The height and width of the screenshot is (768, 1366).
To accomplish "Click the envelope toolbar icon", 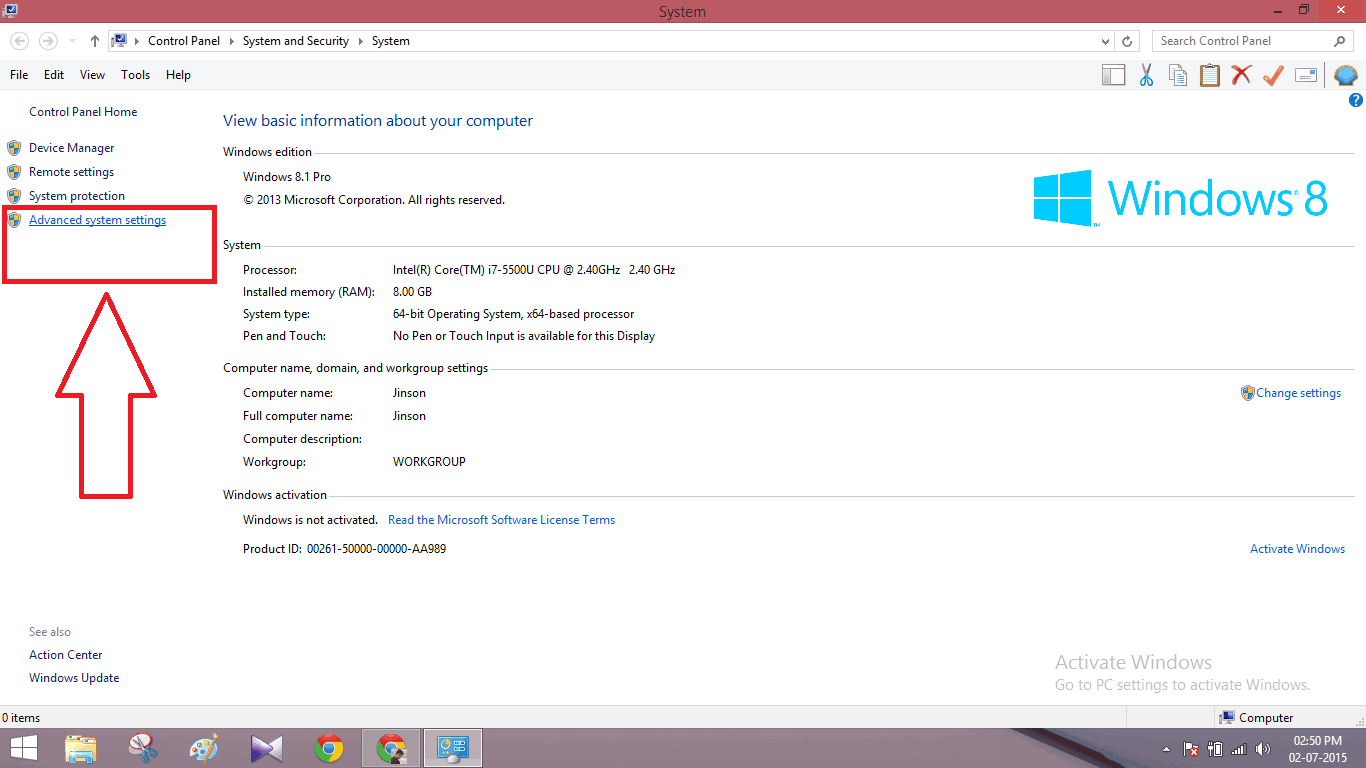I will tap(1305, 75).
